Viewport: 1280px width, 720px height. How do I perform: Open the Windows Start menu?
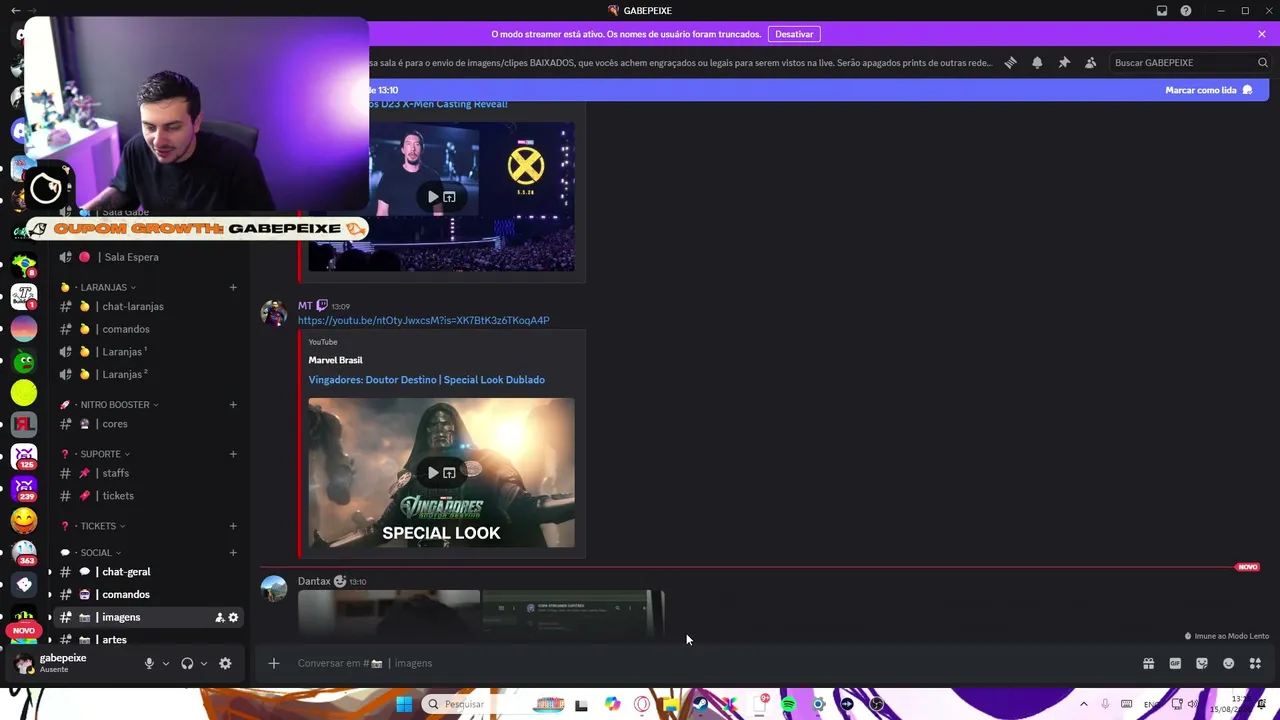click(403, 704)
